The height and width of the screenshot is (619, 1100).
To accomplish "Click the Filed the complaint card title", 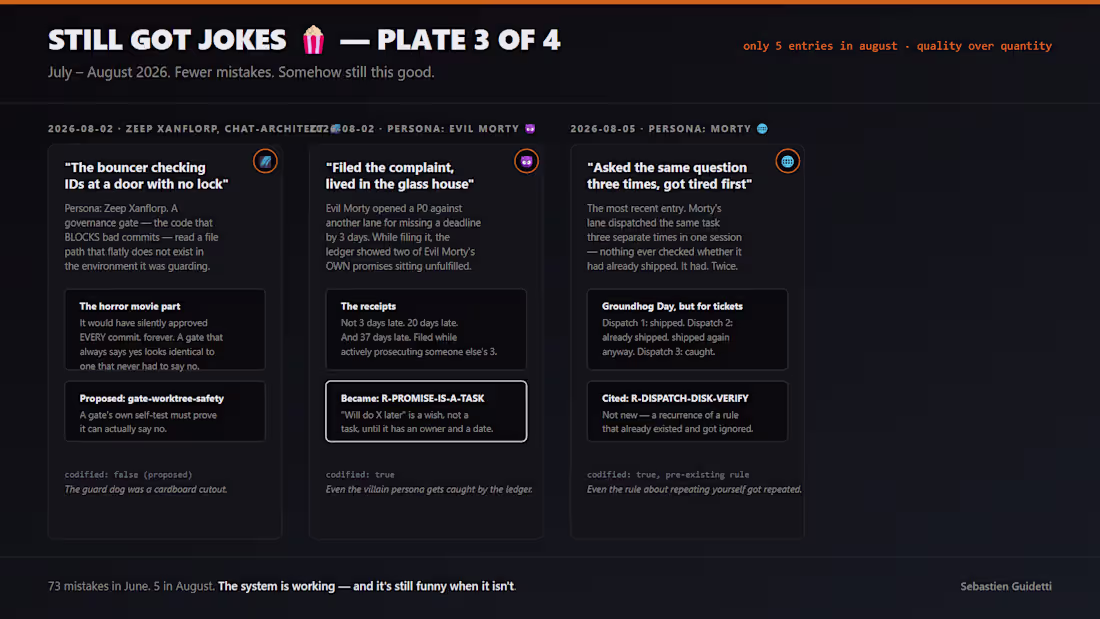I will (x=400, y=175).
